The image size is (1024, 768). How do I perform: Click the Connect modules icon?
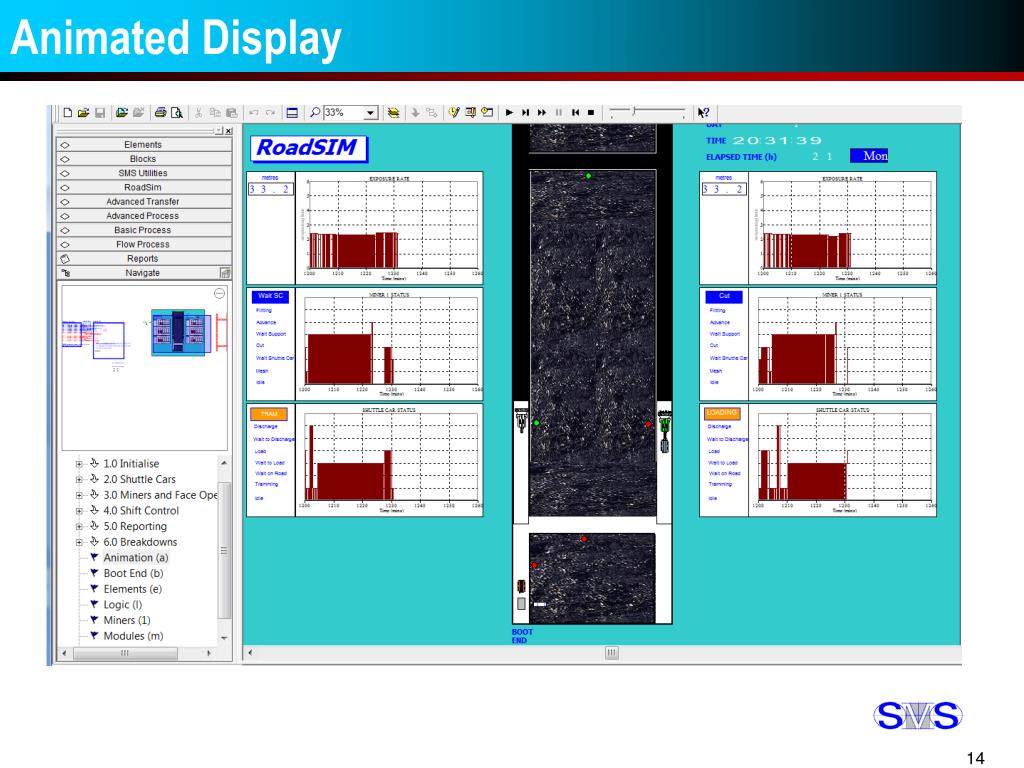pos(432,113)
